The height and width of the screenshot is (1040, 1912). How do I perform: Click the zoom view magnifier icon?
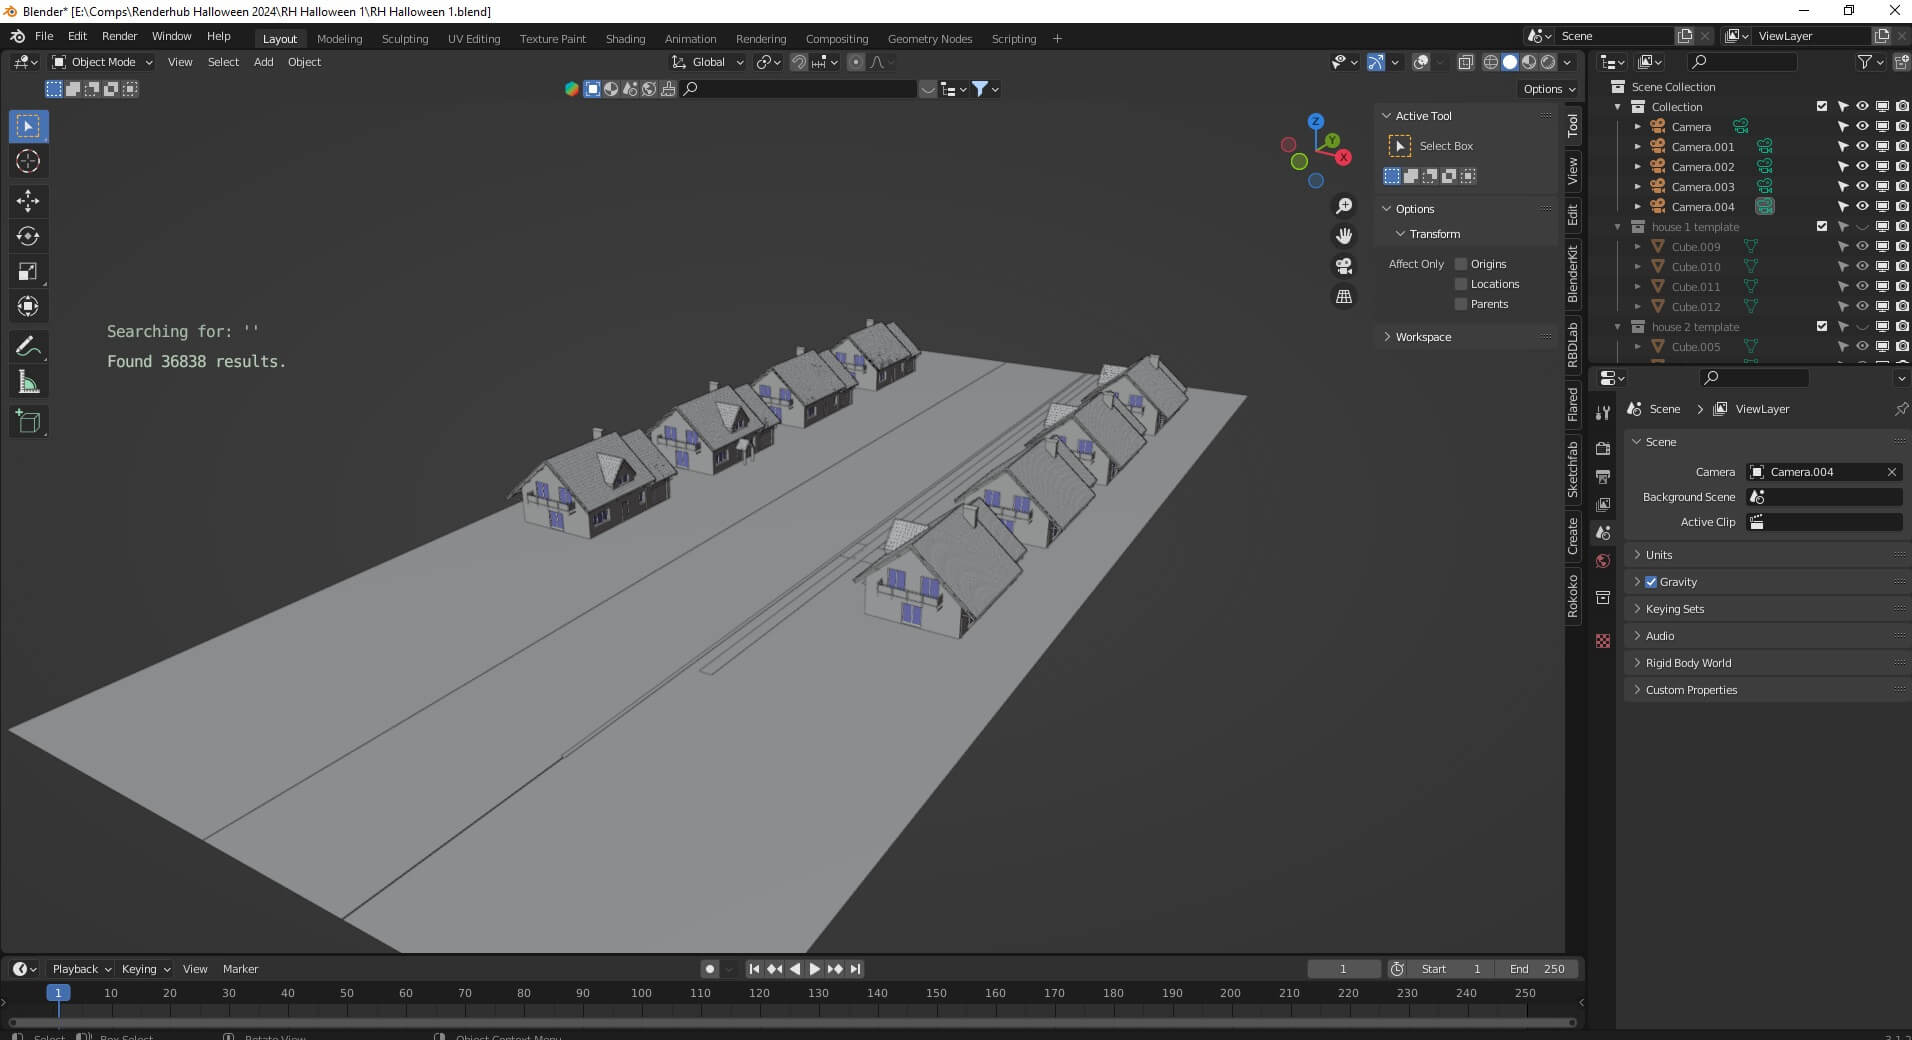(x=1344, y=206)
